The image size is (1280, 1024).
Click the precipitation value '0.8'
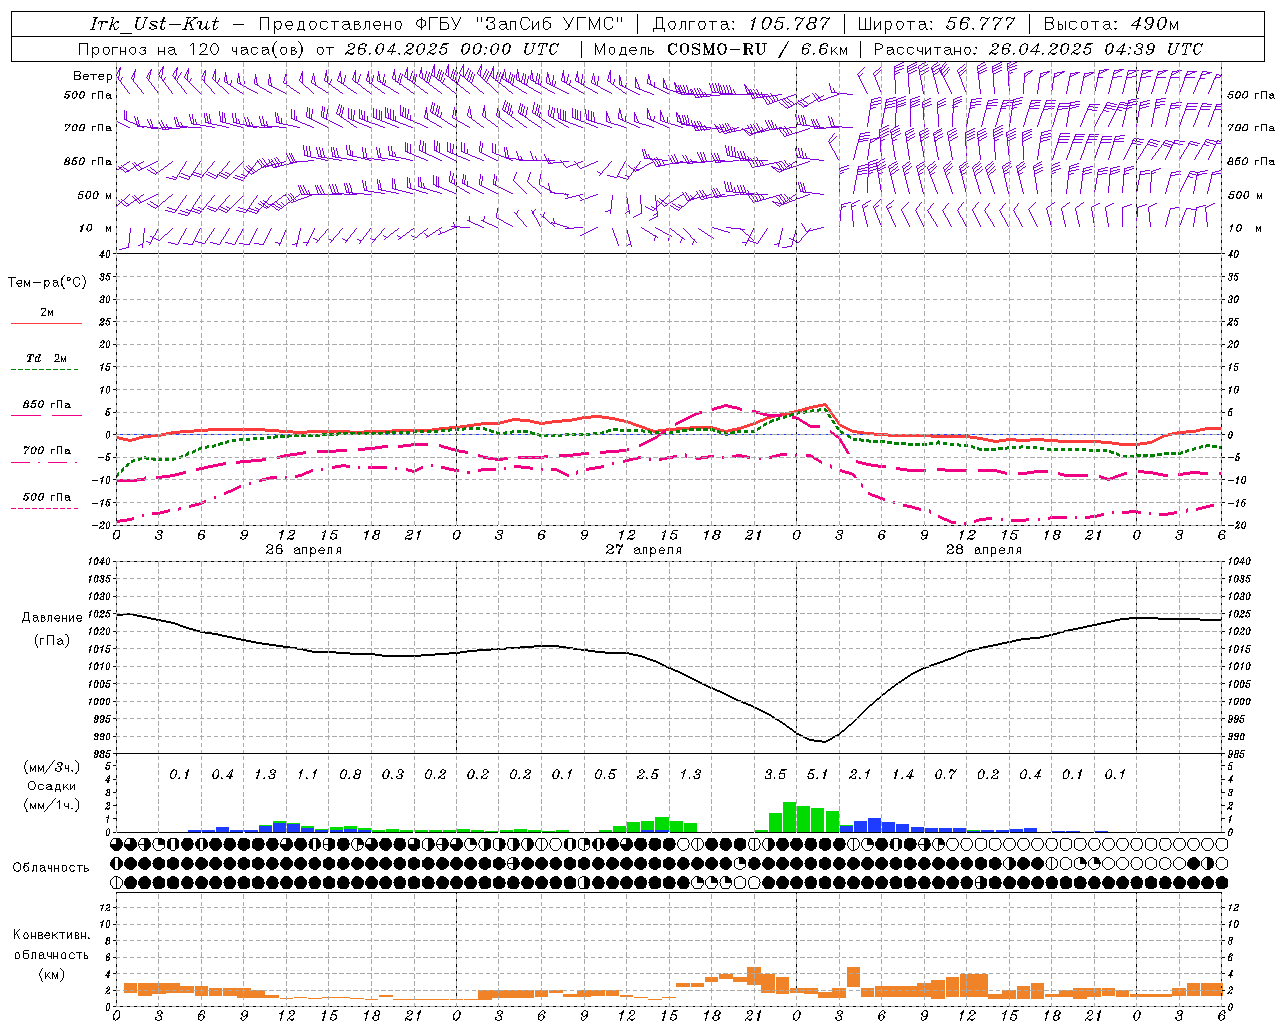(x=350, y=774)
